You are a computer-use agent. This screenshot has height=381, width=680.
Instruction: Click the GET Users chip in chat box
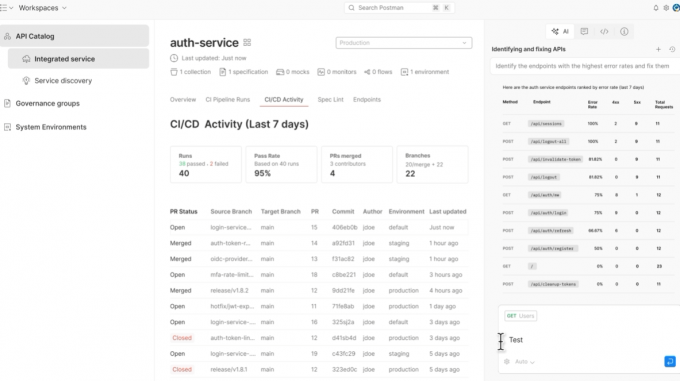[x=521, y=316]
